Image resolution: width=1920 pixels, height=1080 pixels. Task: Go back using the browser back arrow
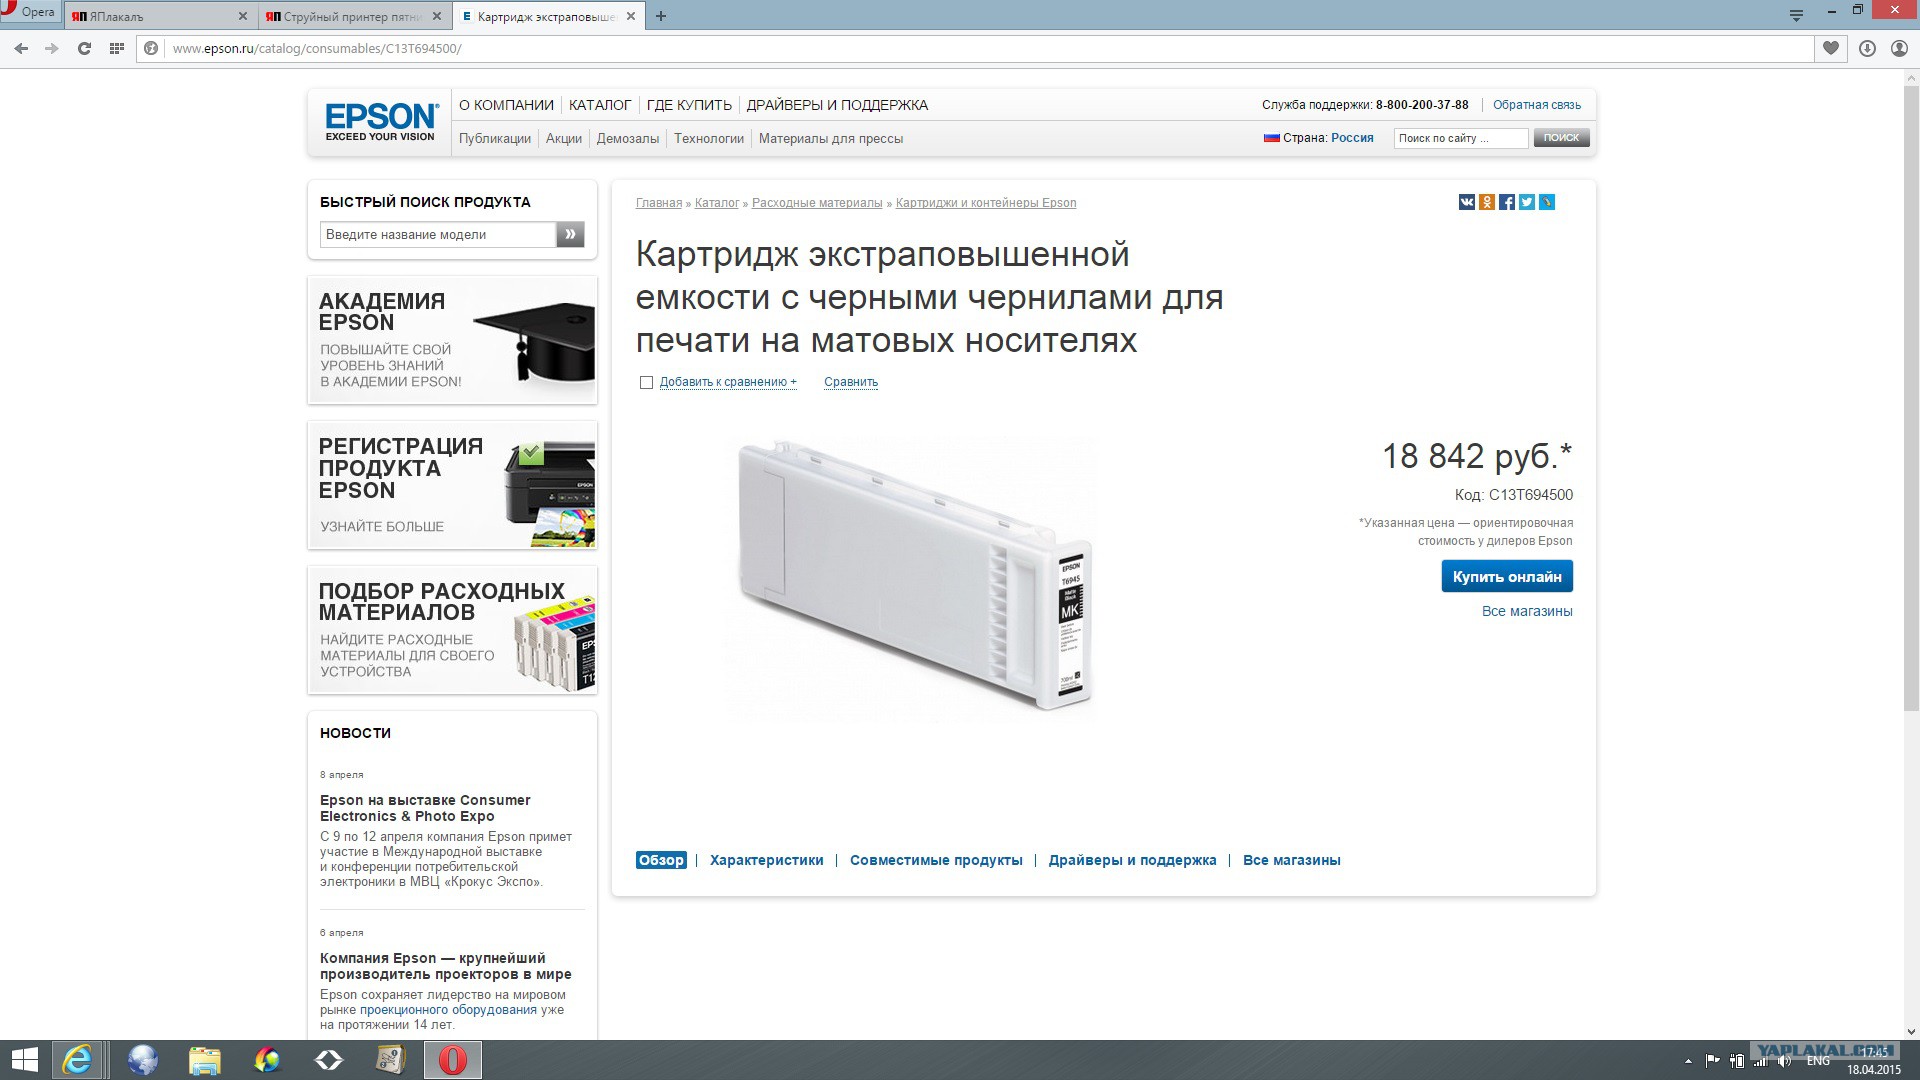click(x=21, y=48)
